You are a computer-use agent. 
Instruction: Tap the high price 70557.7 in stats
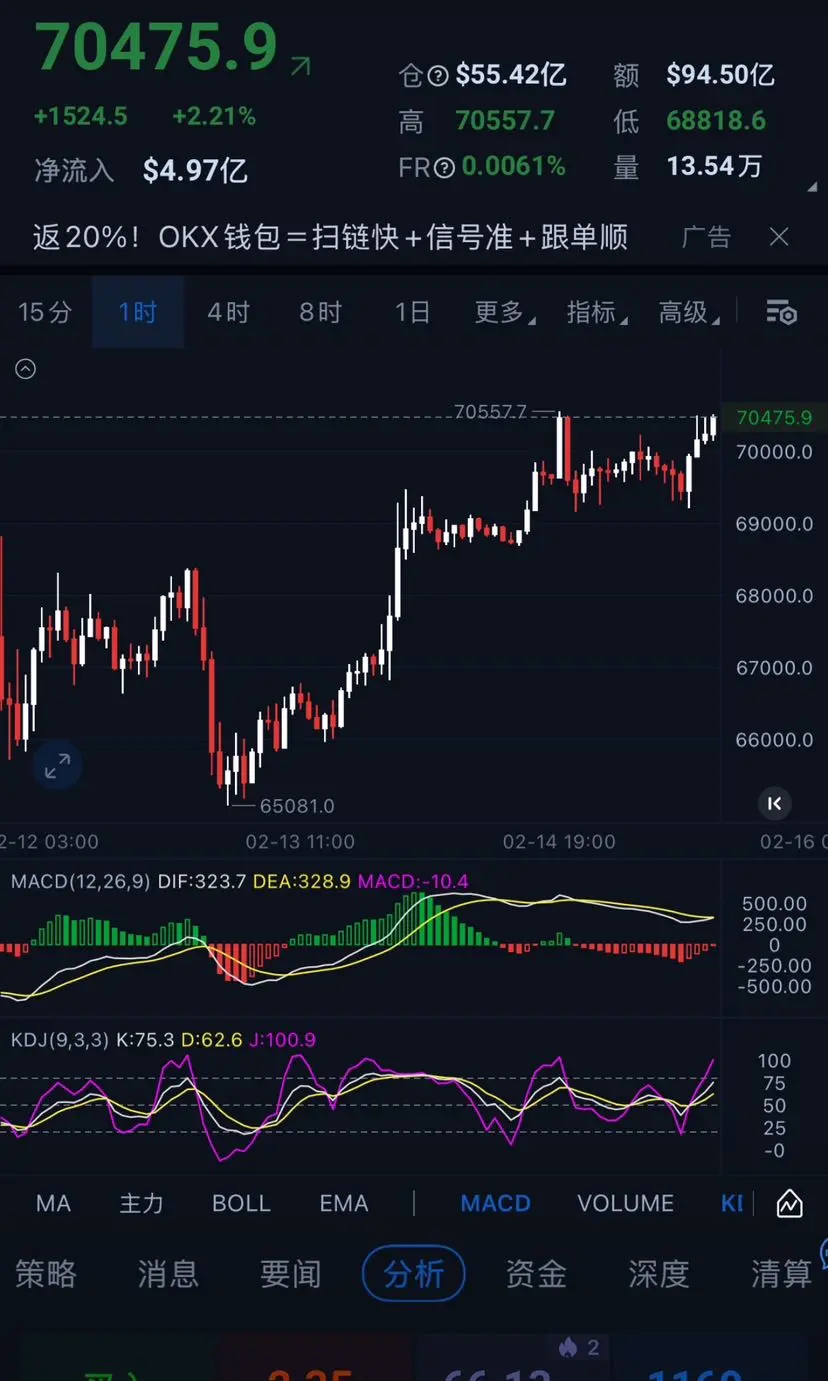click(505, 121)
